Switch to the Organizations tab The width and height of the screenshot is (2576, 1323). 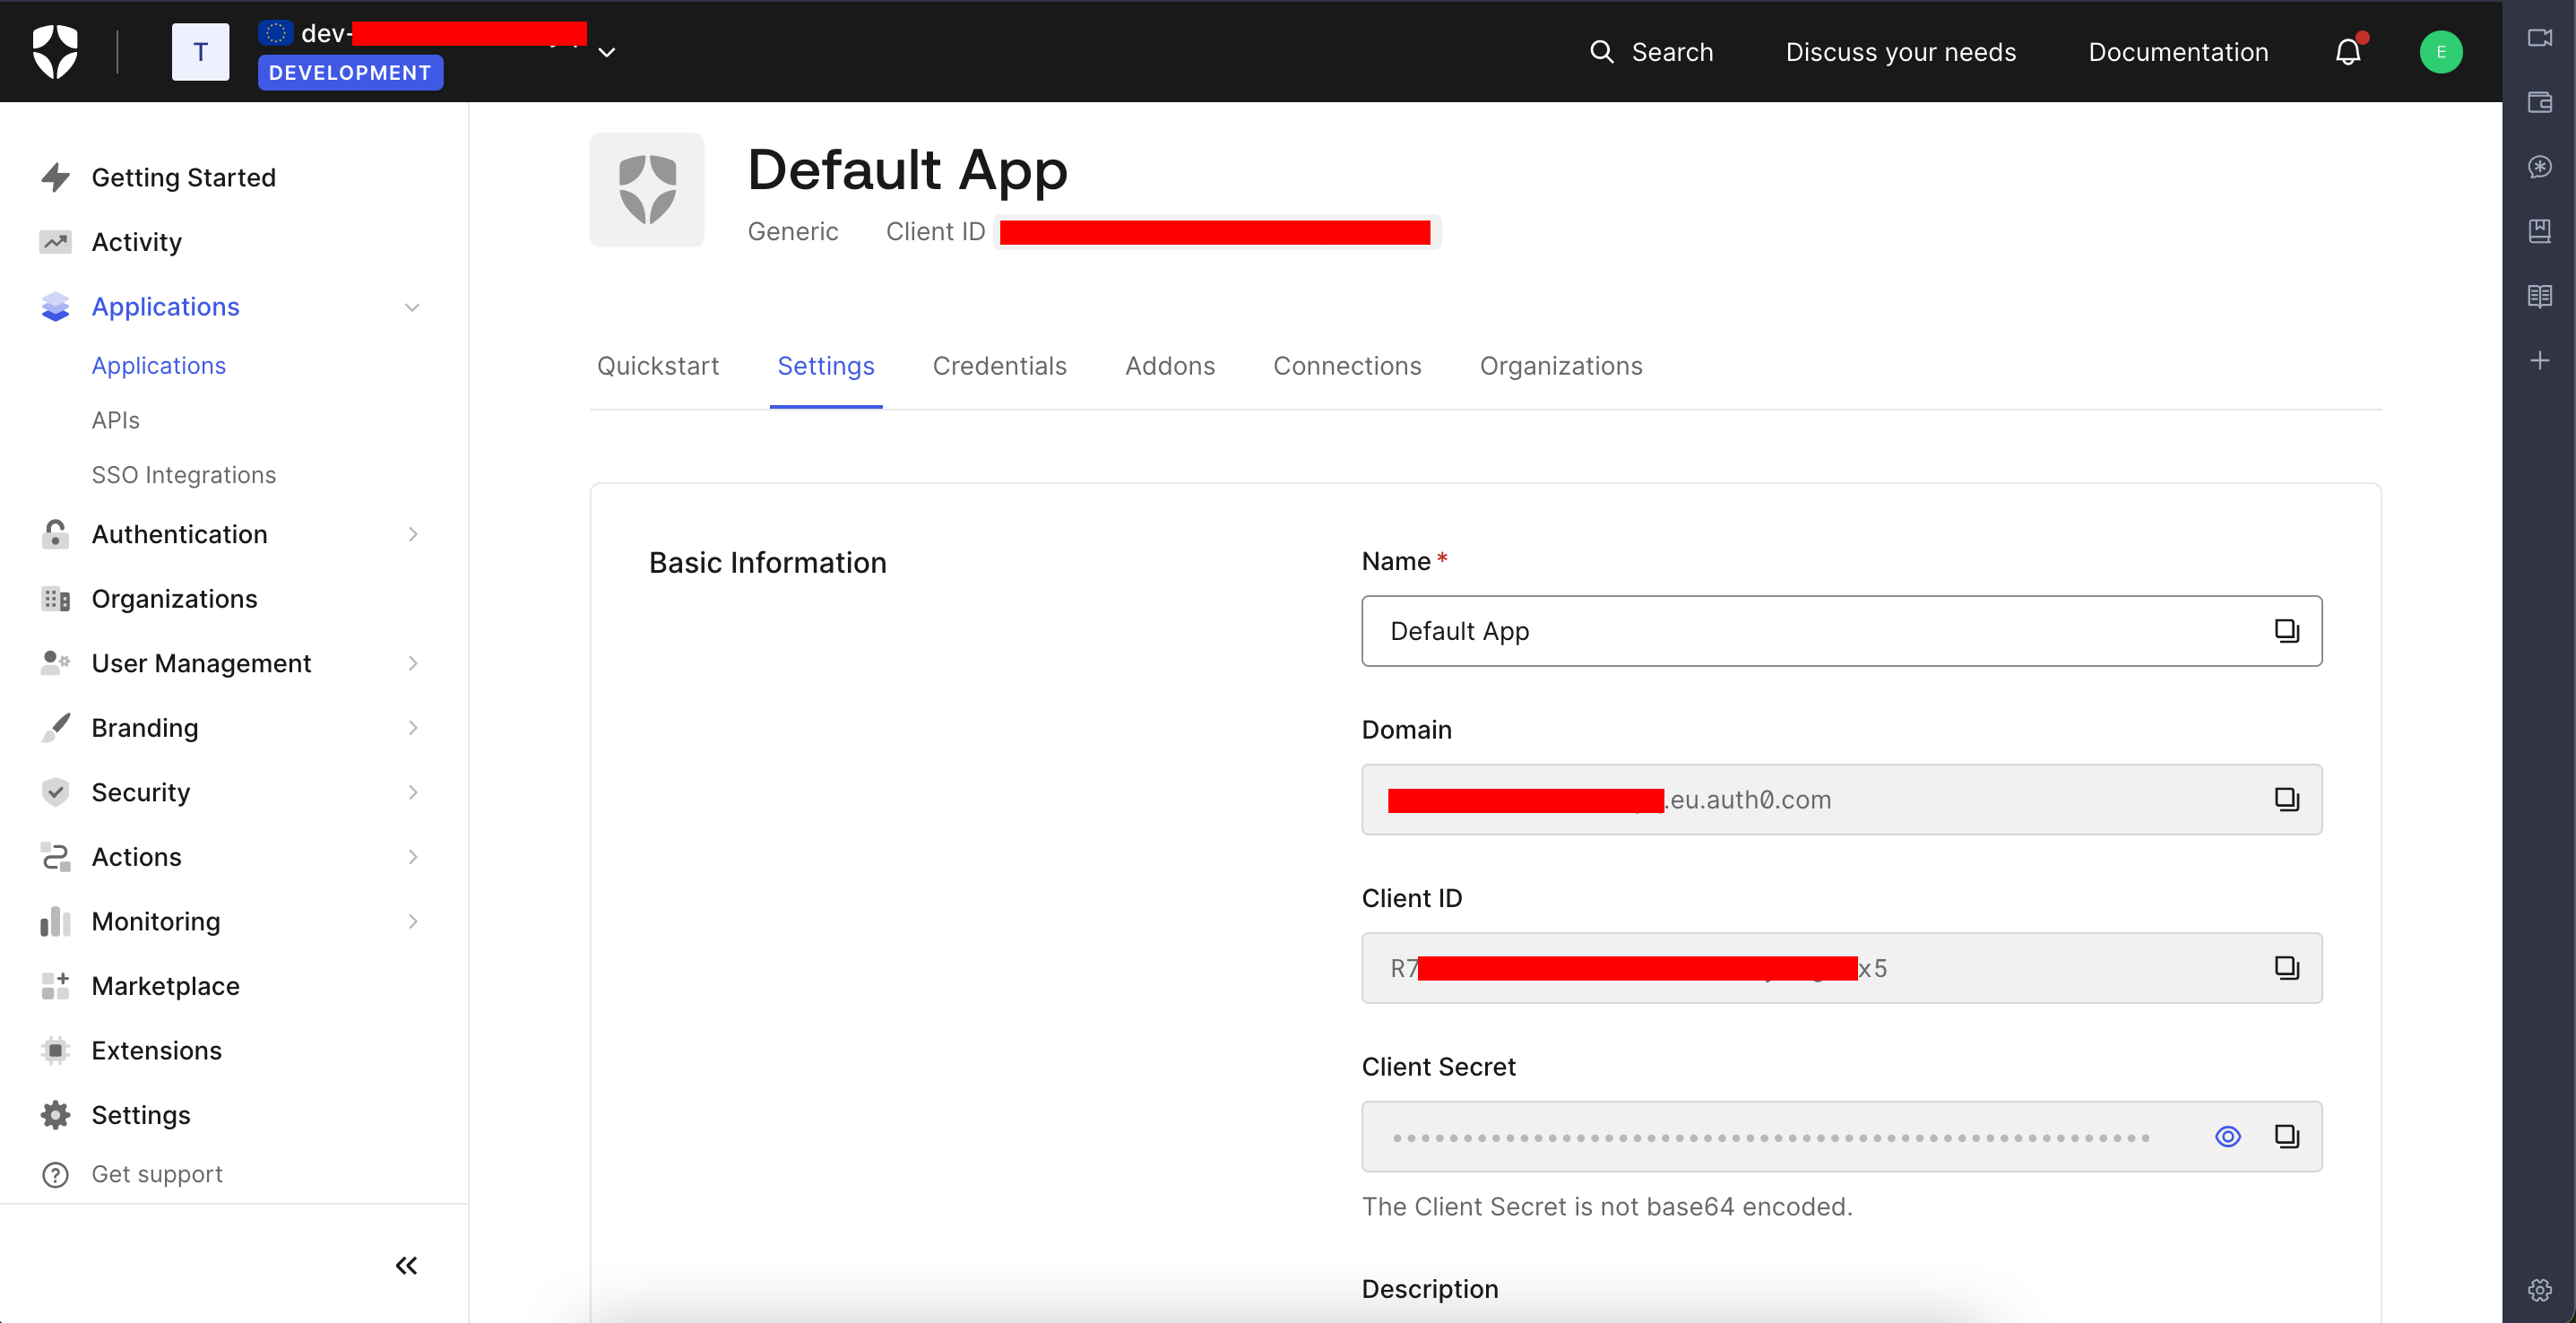pos(1560,366)
